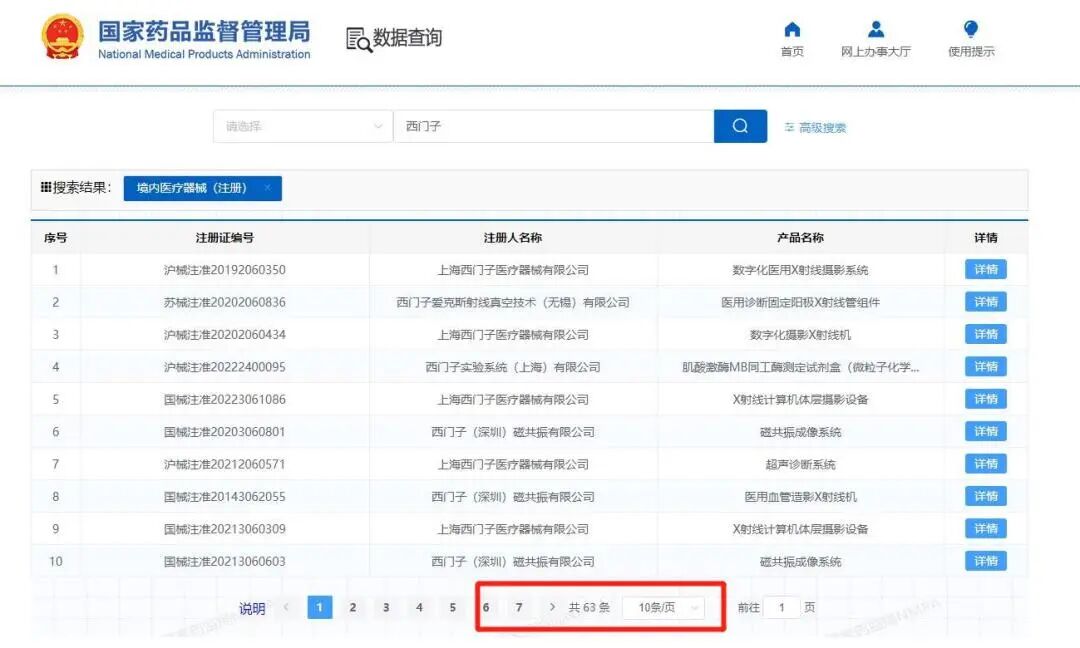Click the filter icon beside 高级搜索

pos(790,125)
